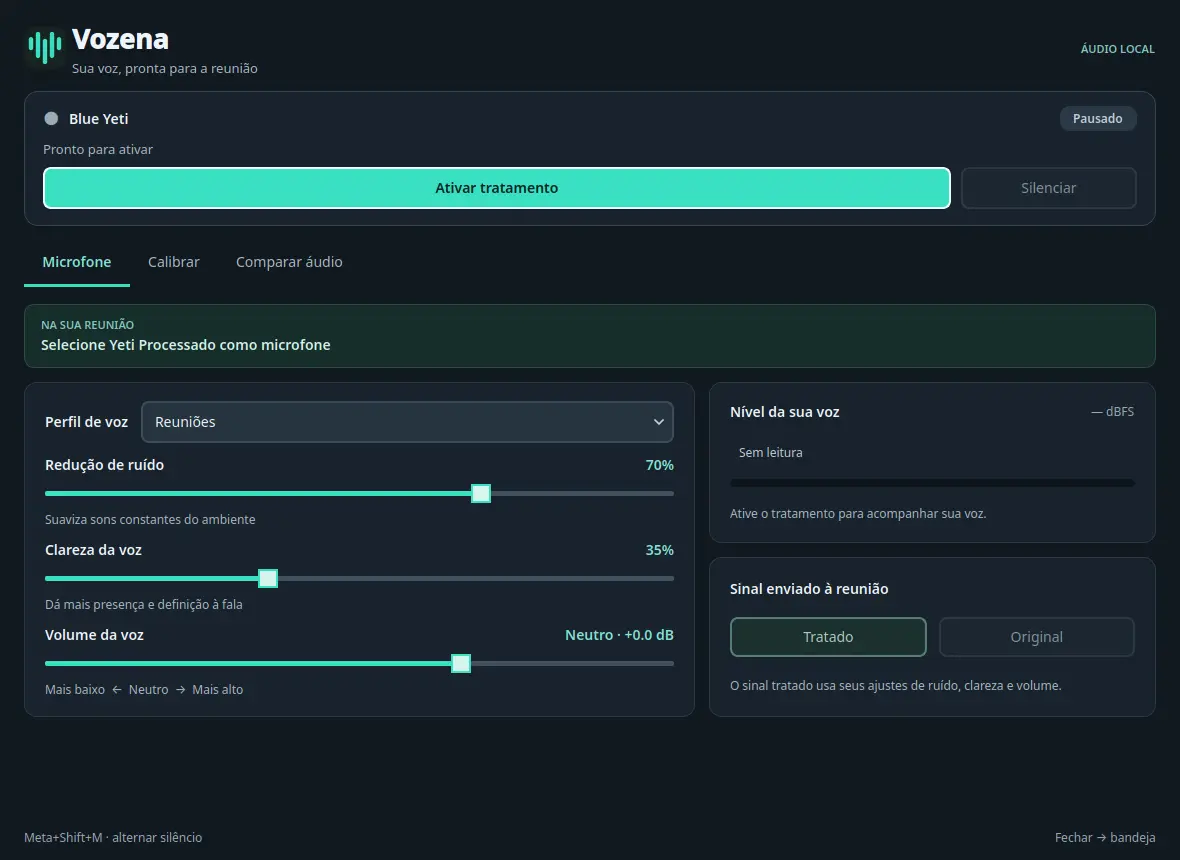Click the Fechar → bandeja link

1105,837
